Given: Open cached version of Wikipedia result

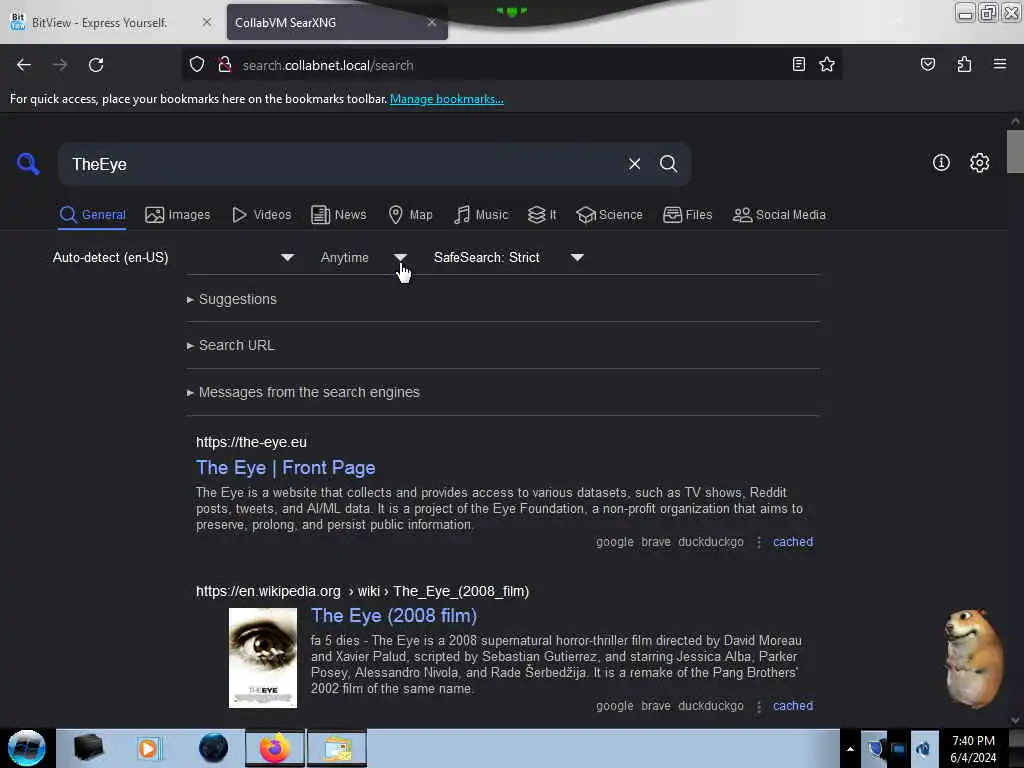Looking at the screenshot, I should coord(793,706).
